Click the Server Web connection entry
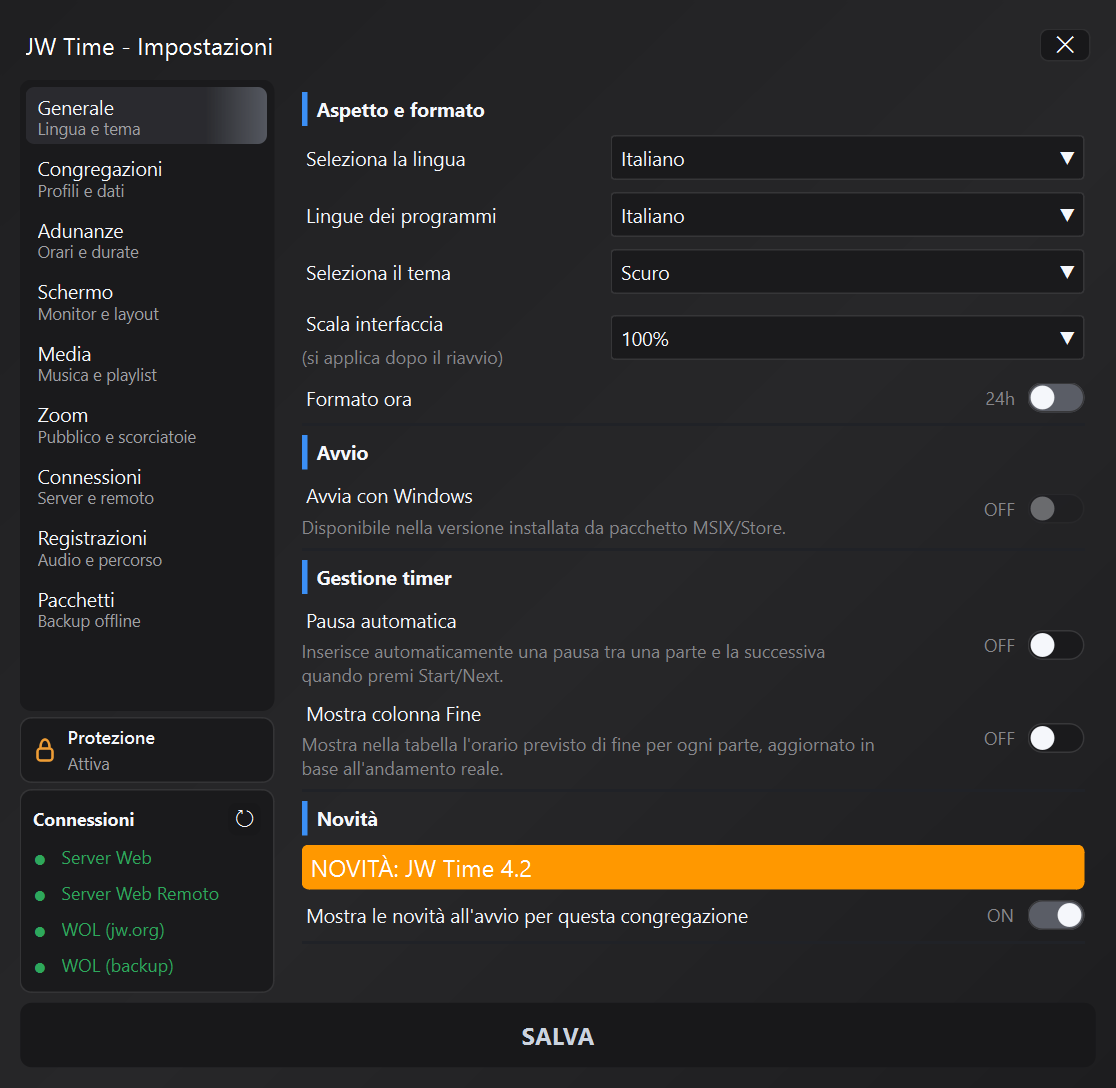The image size is (1116, 1088). point(106,858)
